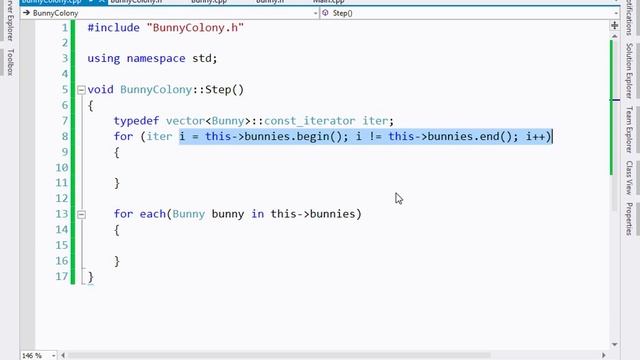Click the "BunnyColony.h" string literal
Screen dimensions: 640x360
[195, 28]
